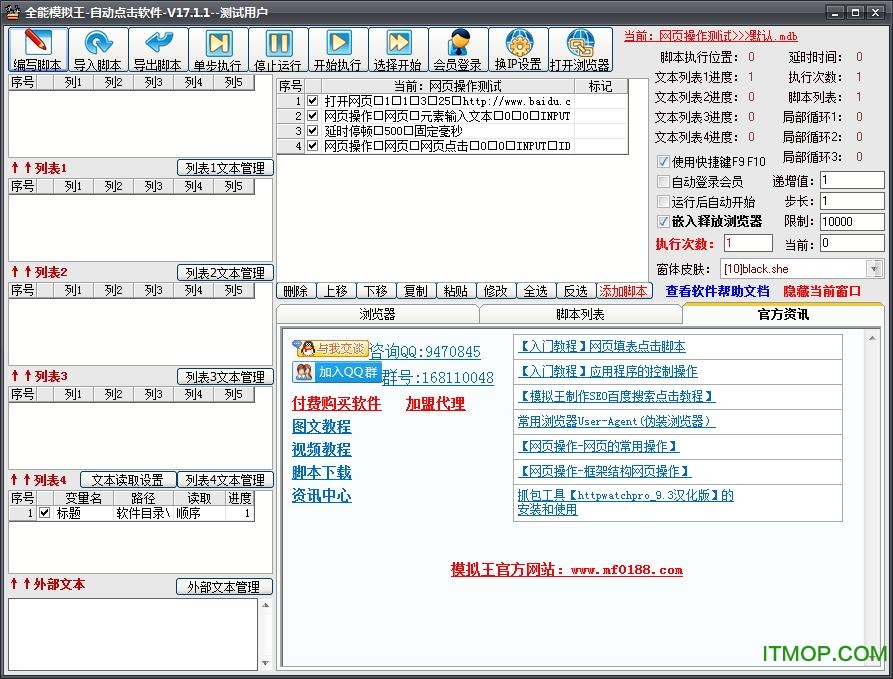The height and width of the screenshot is (679, 893).
Task: Switch to the 脚本列表 tab
Action: [x=580, y=314]
